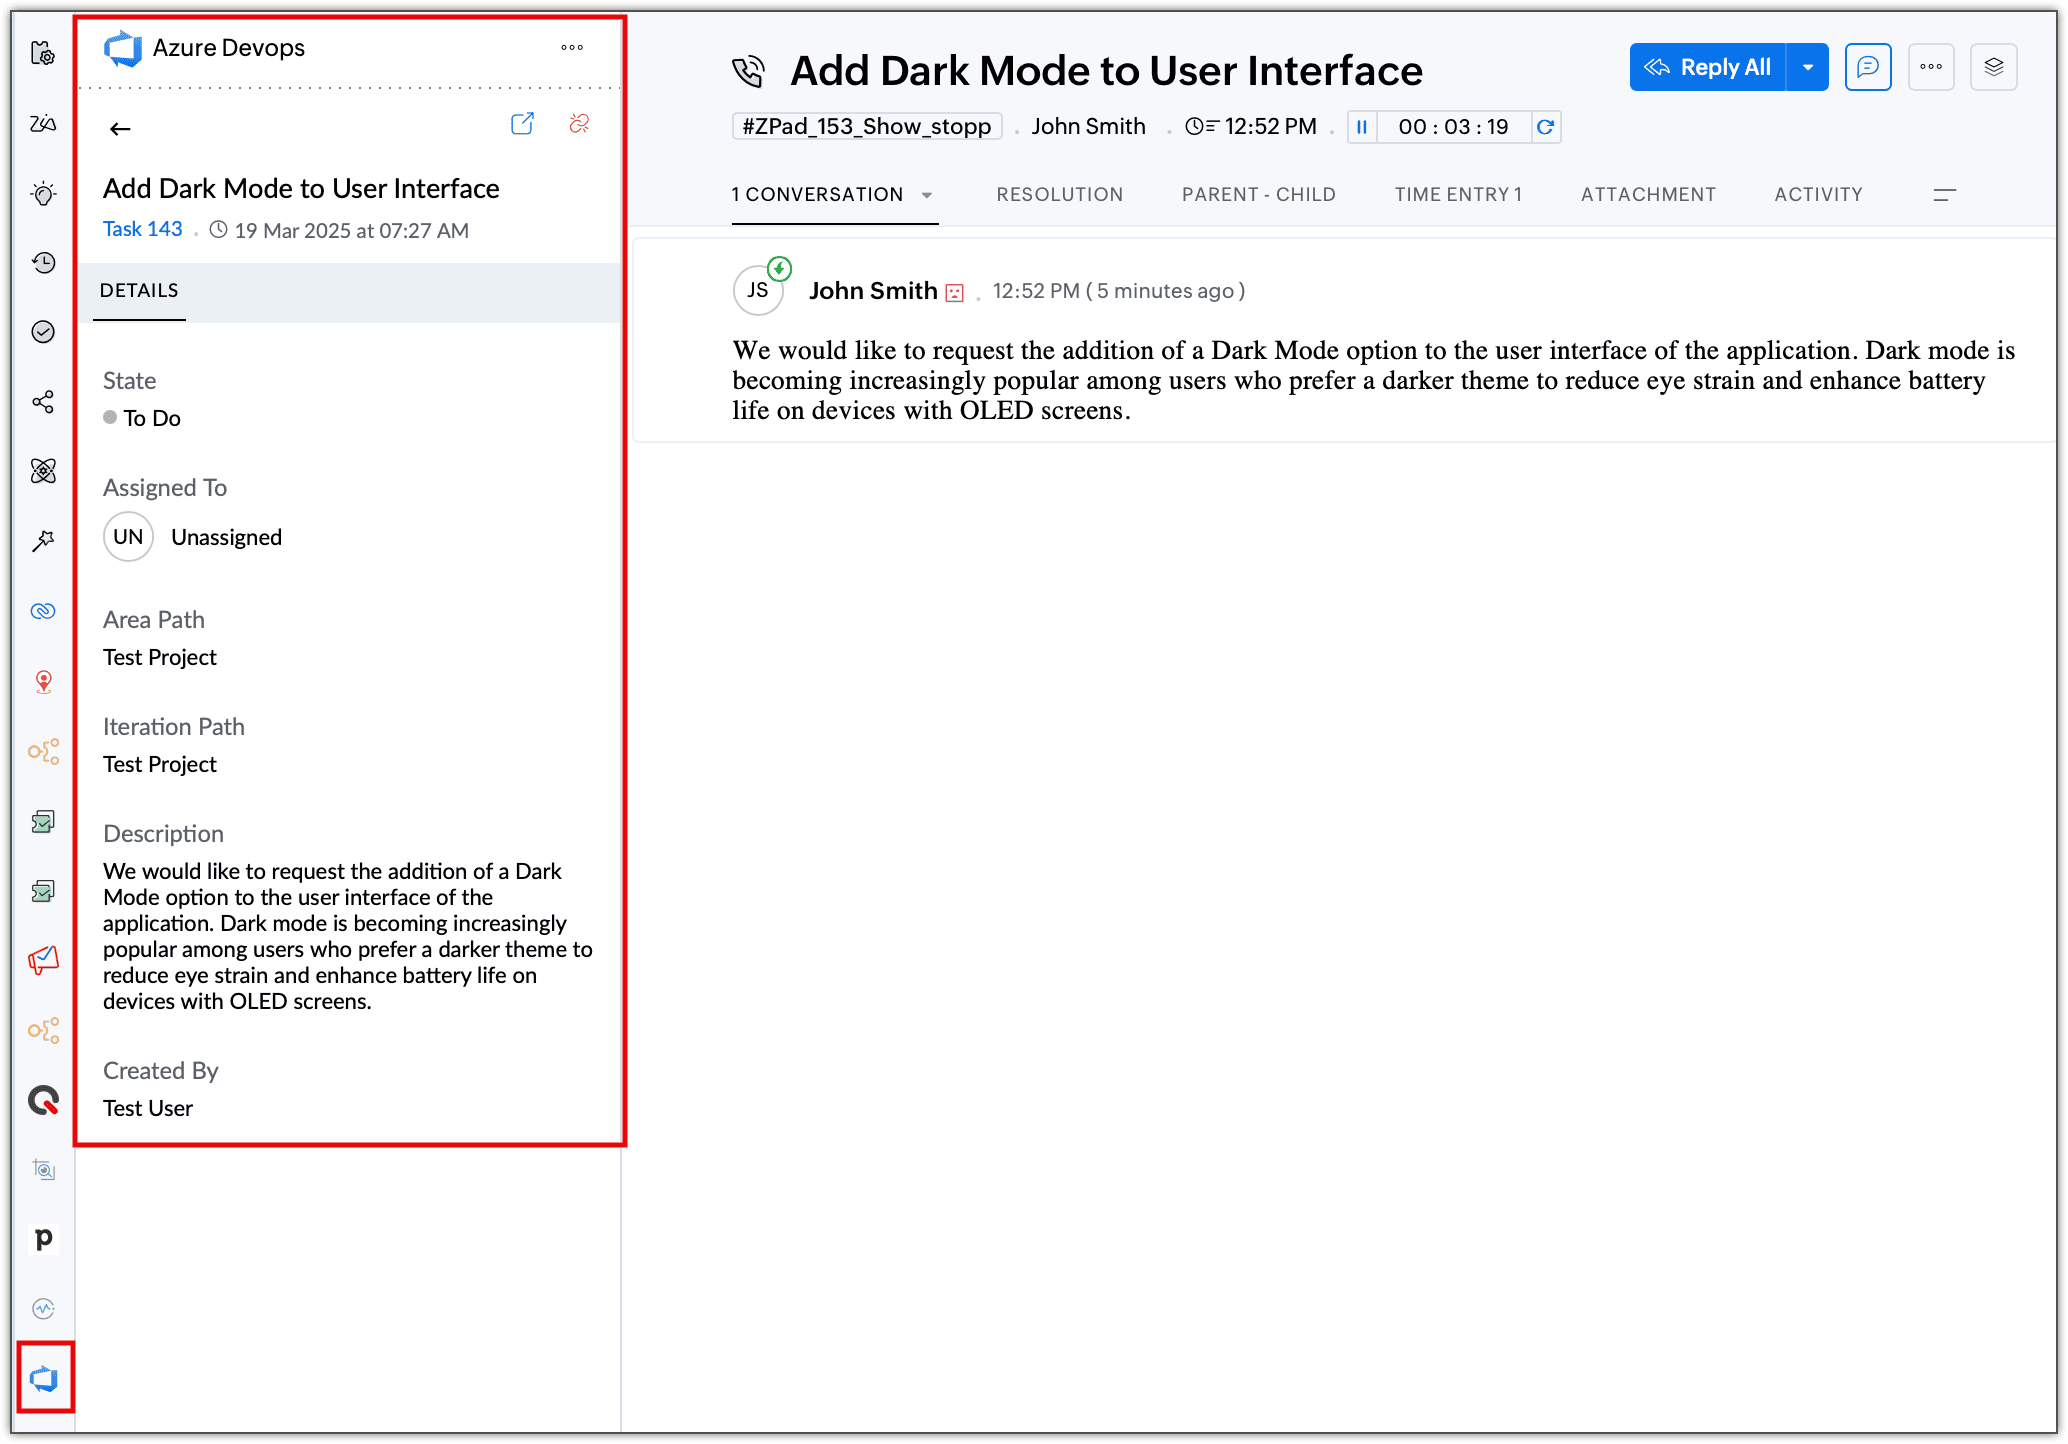Open work item in new window icon
Viewport: 2068px width, 1444px height.
[522, 124]
